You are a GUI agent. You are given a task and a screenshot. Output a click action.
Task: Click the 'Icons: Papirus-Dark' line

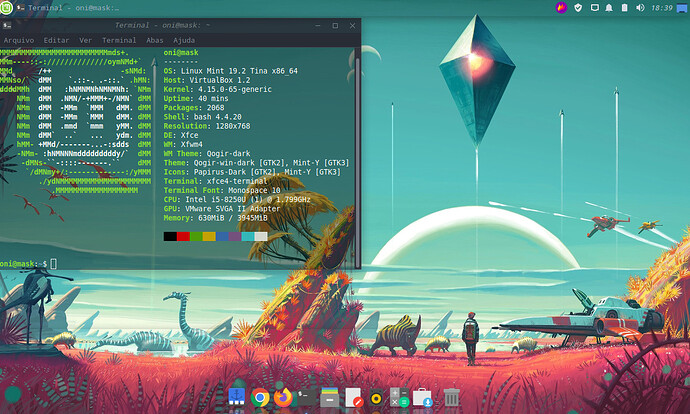pyautogui.click(x=252, y=172)
